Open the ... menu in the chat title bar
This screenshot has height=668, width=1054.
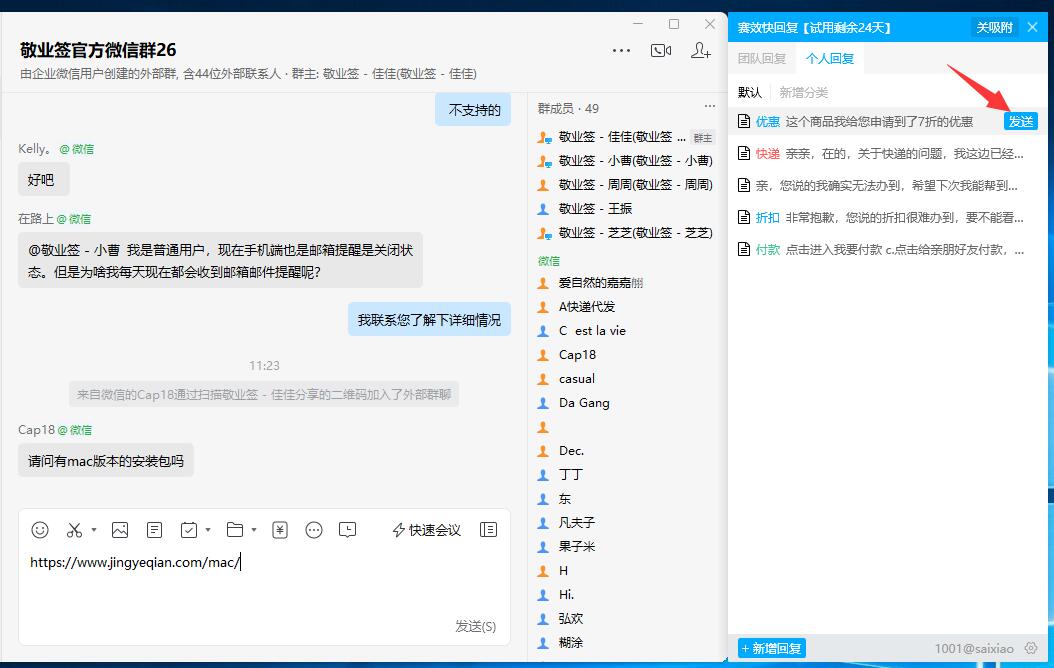[x=621, y=50]
